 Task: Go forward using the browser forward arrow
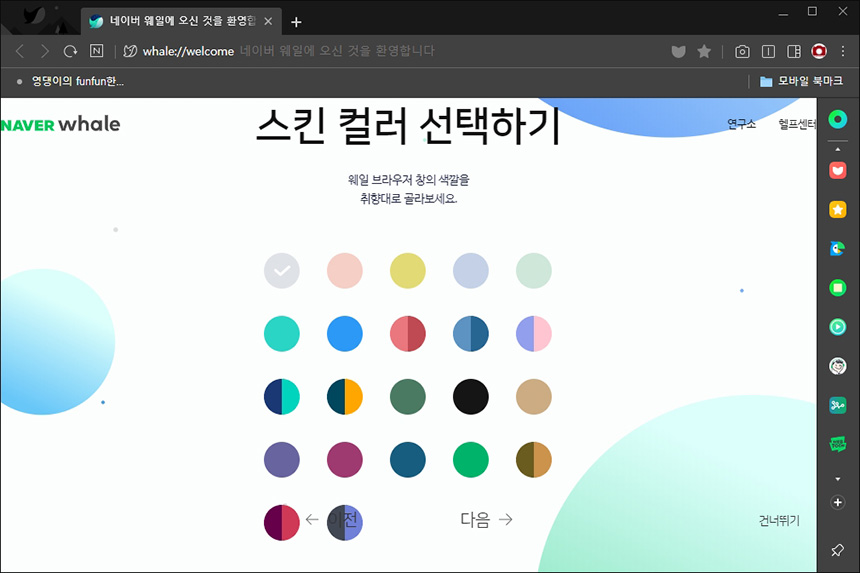tap(44, 52)
